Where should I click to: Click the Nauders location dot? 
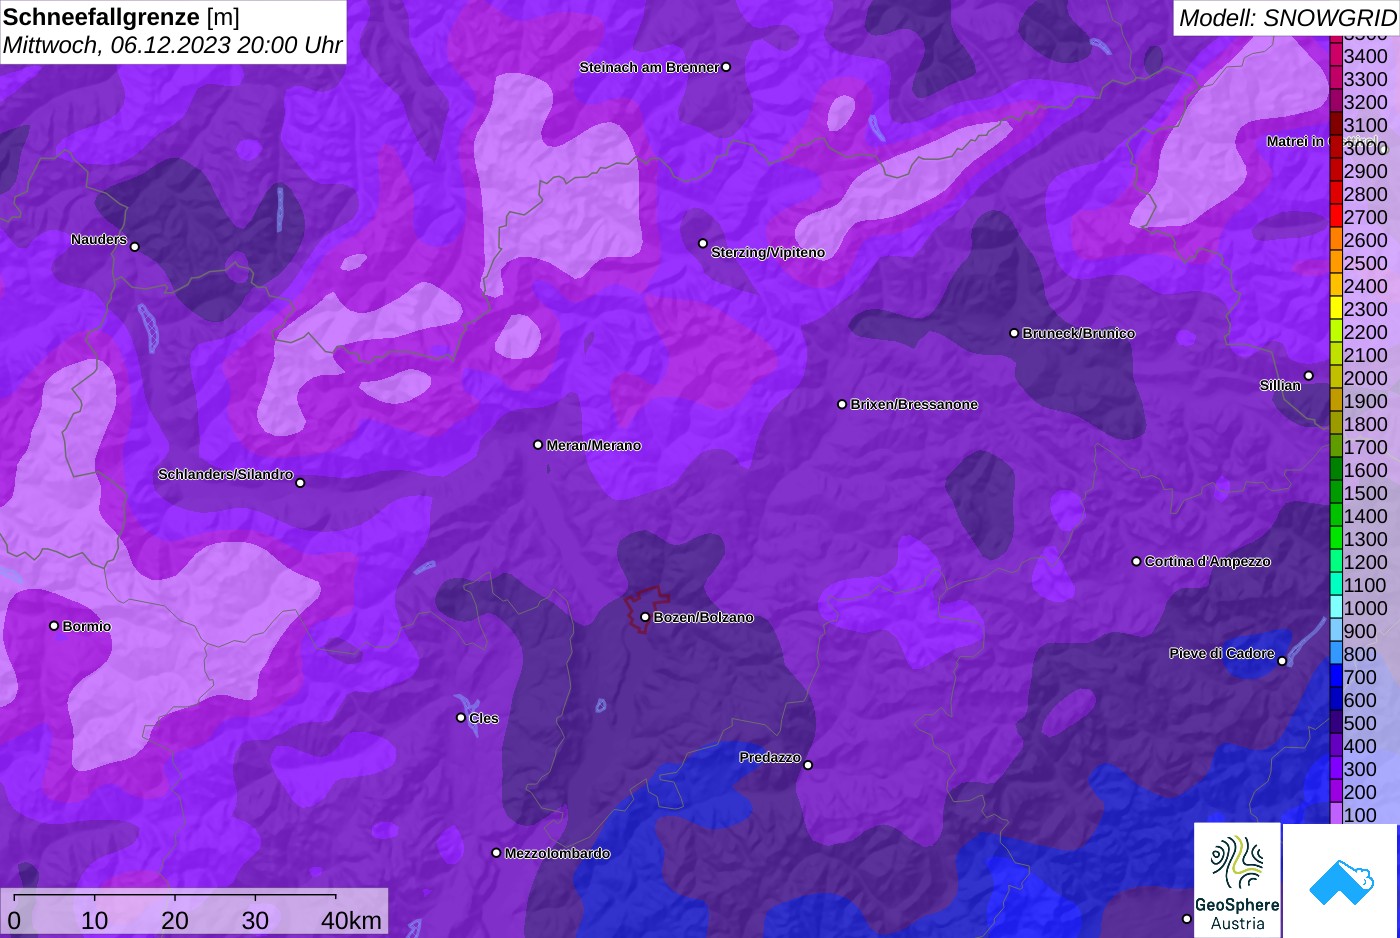click(x=135, y=246)
